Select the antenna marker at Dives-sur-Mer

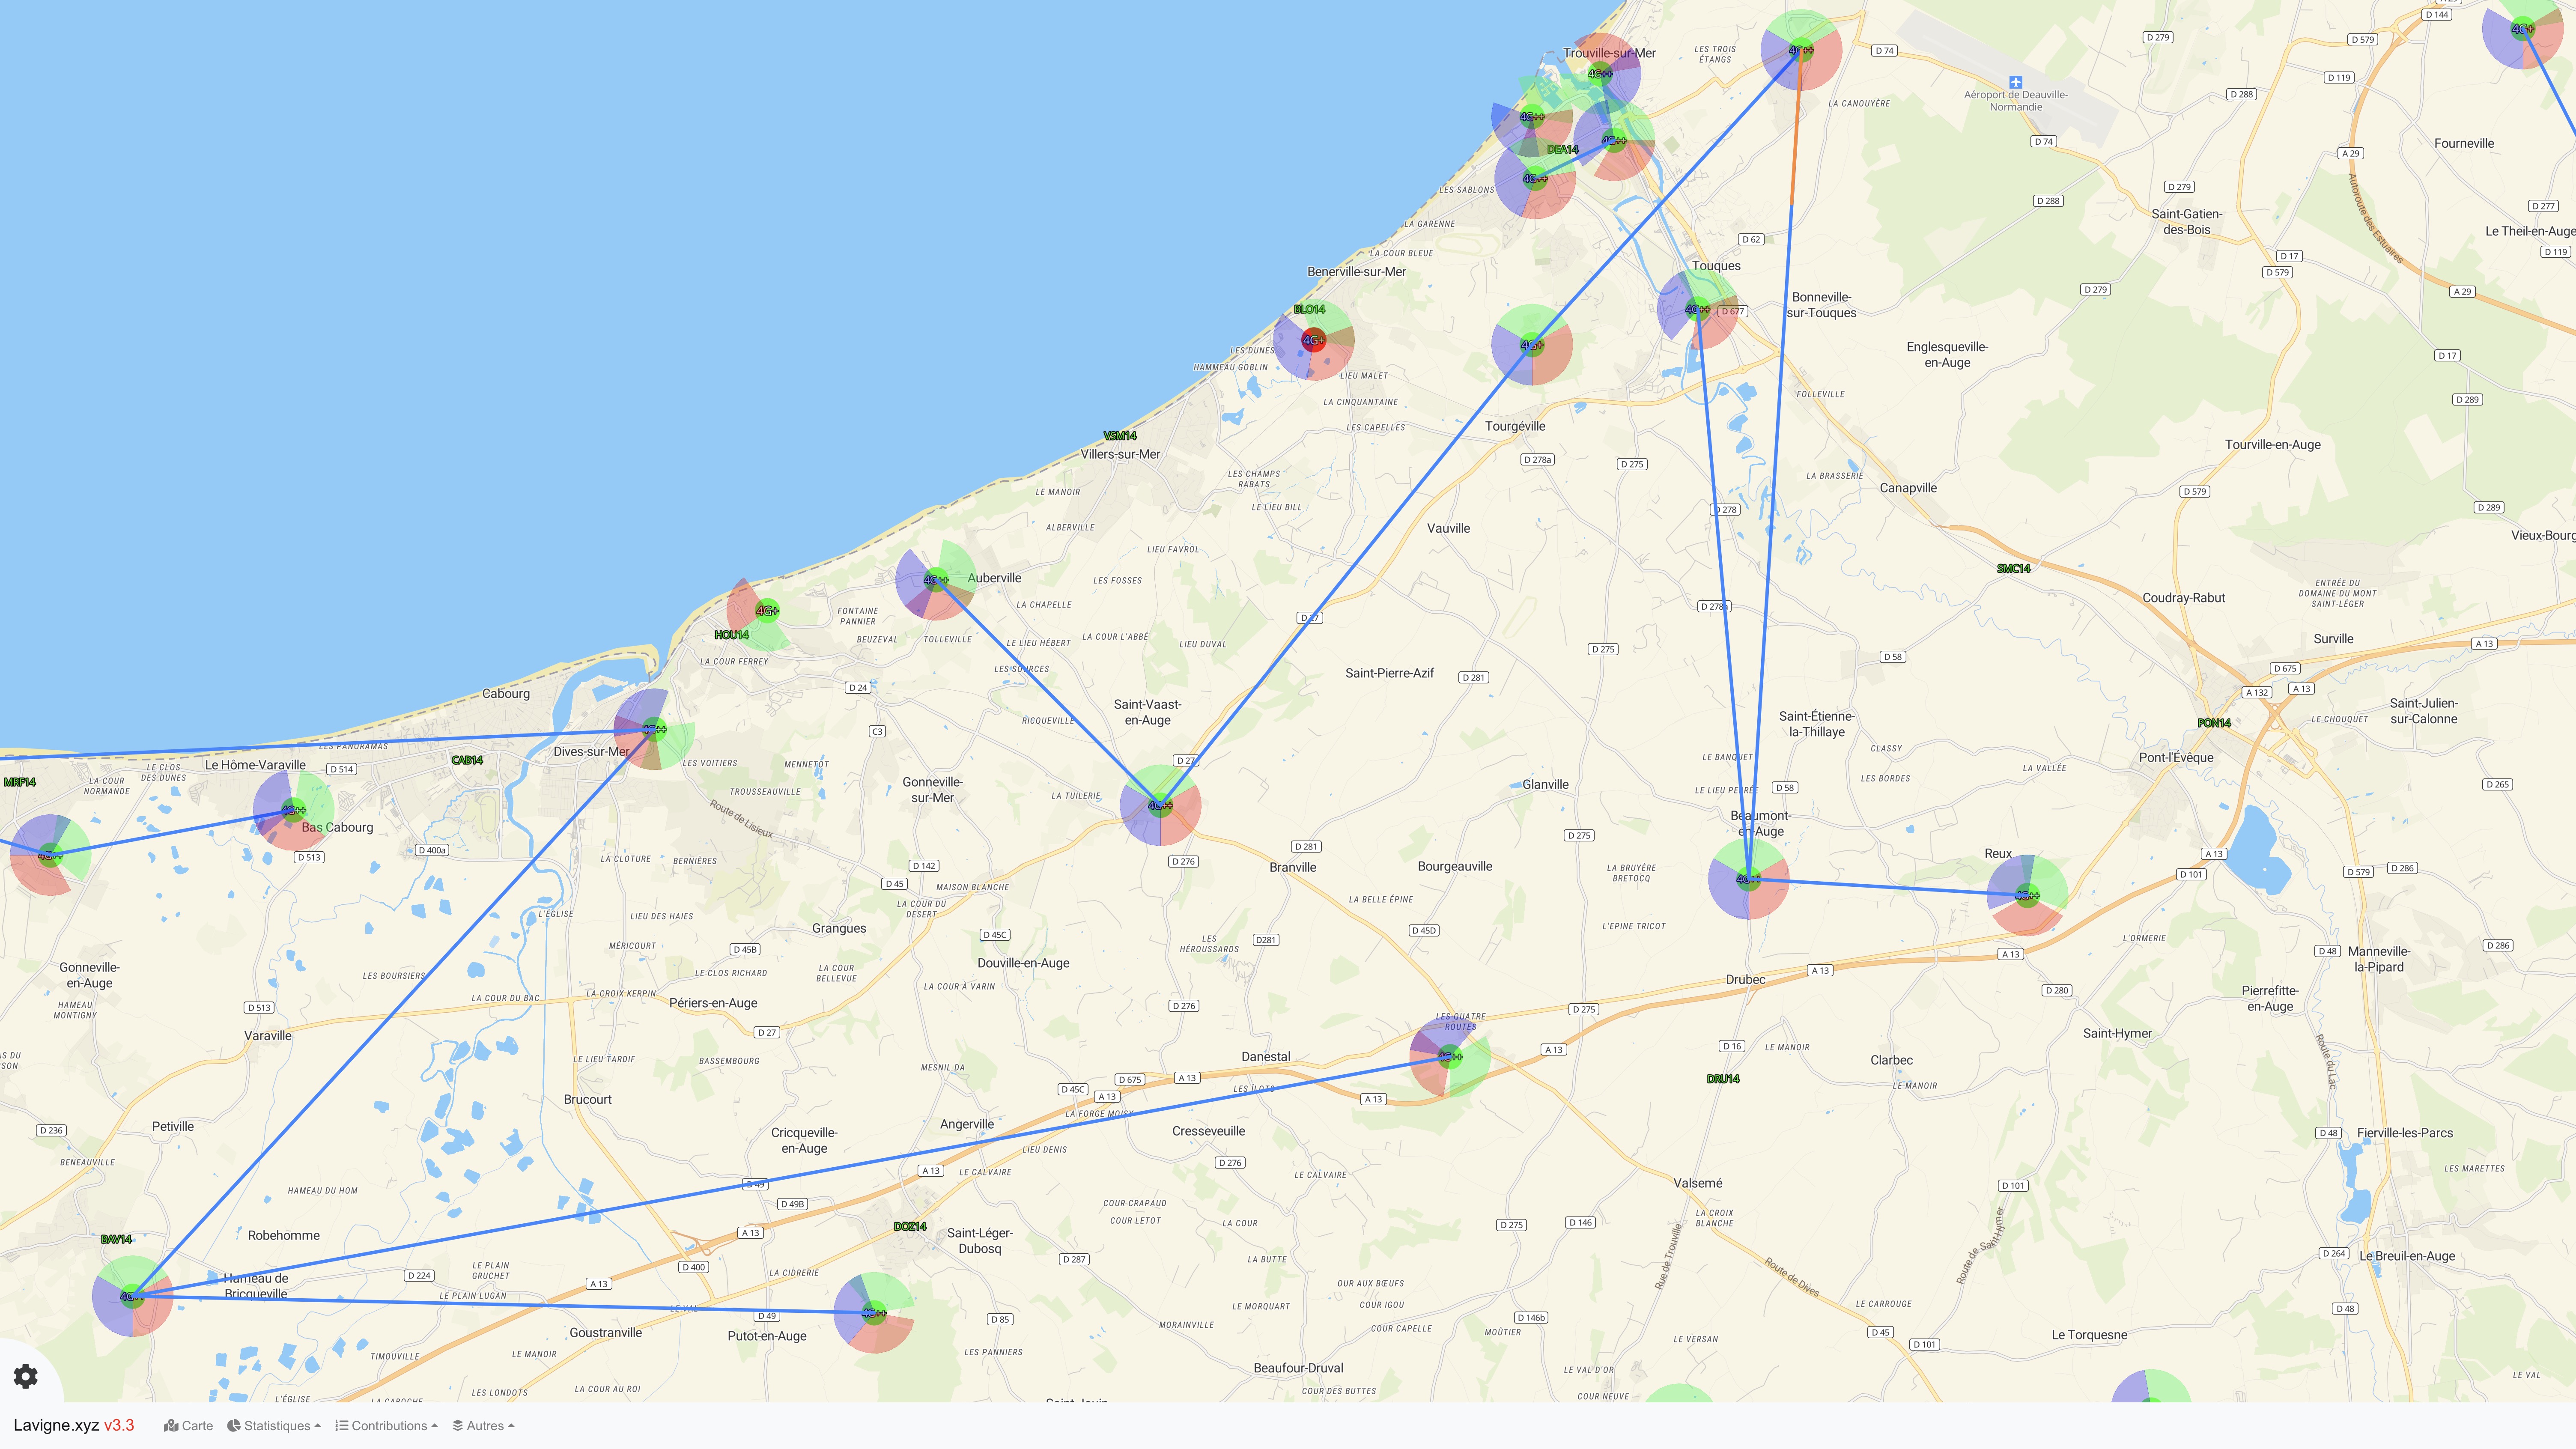[x=654, y=729]
